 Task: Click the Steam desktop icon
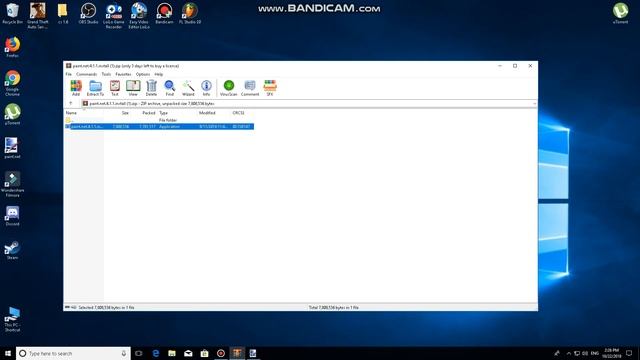12,250
